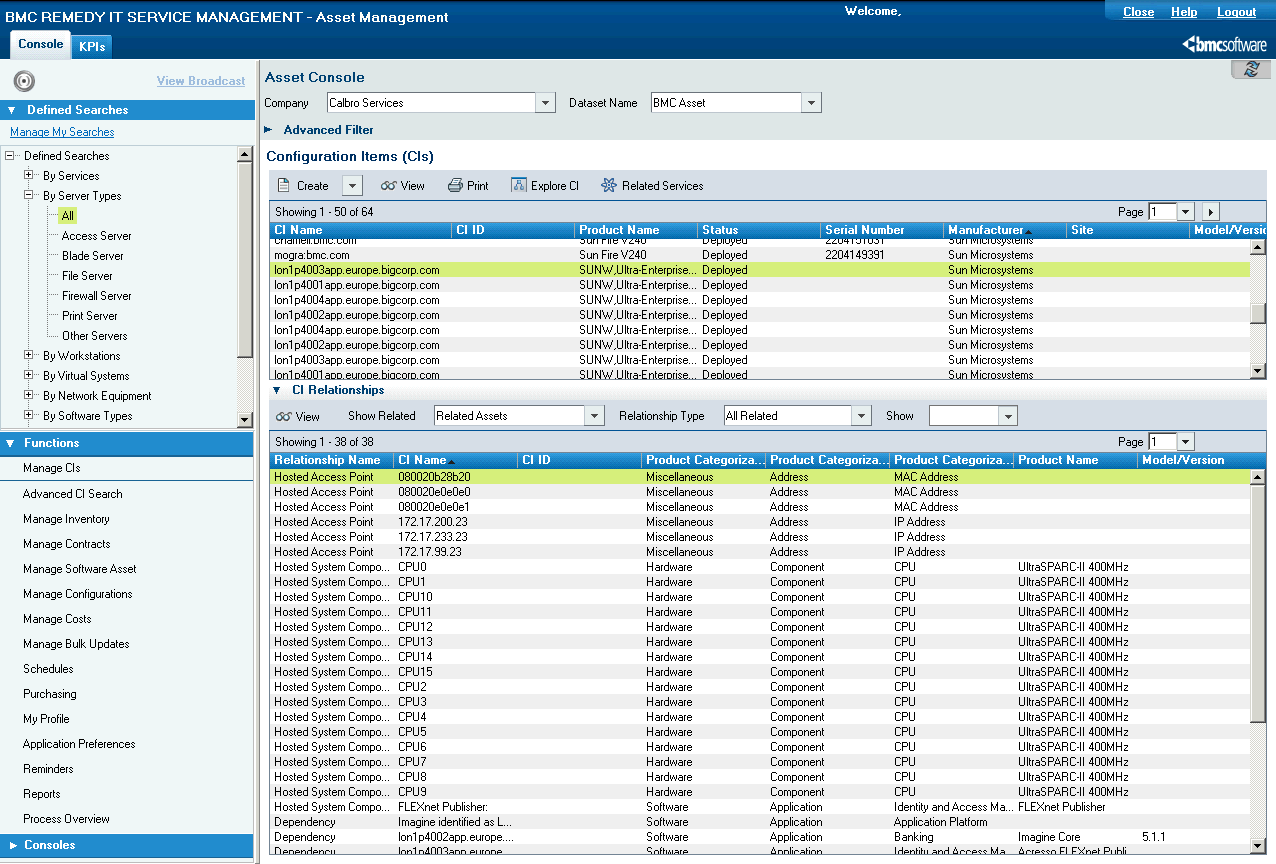This screenshot has width=1276, height=864.
Task: Sort CI table by Status column header
Action: pos(757,230)
